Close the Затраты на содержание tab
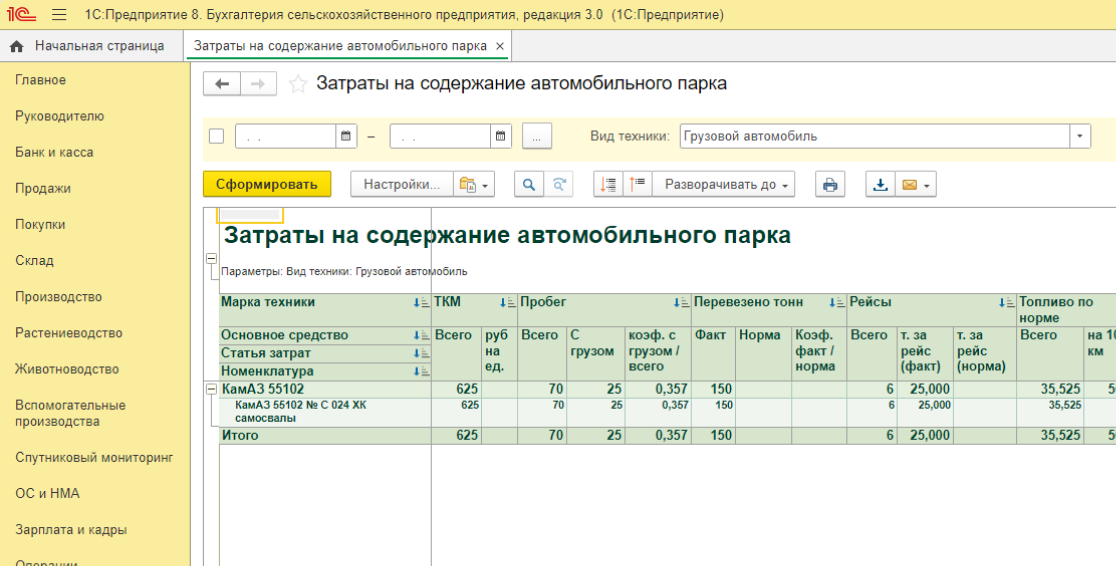 click(x=500, y=46)
